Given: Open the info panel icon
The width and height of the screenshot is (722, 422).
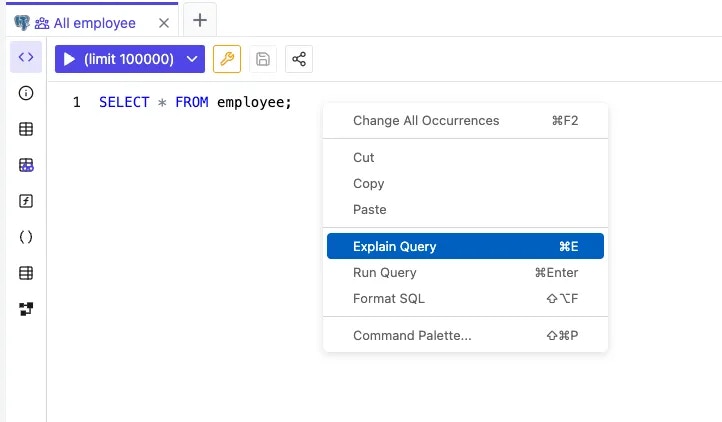Looking at the screenshot, I should point(26,93).
